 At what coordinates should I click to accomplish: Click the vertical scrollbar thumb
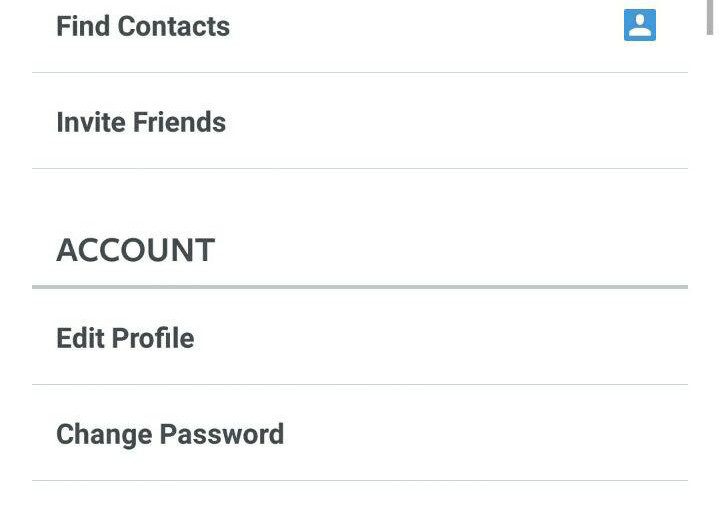click(711, 18)
